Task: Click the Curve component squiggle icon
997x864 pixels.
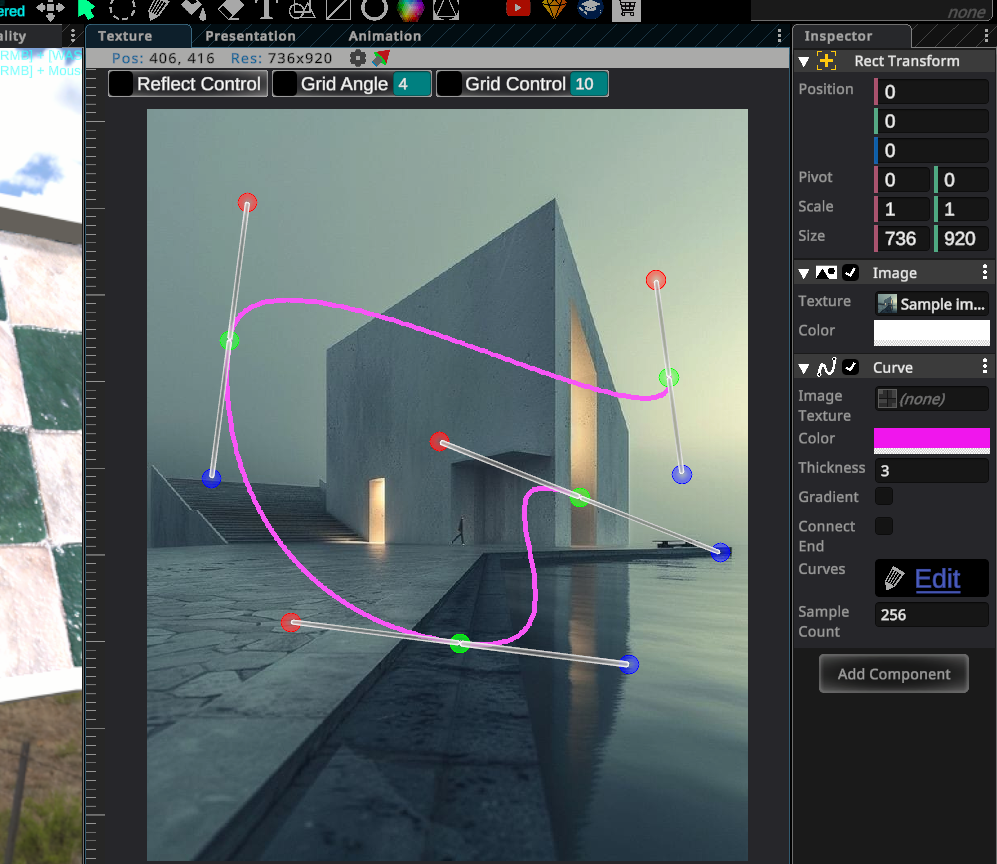Action: [x=827, y=367]
